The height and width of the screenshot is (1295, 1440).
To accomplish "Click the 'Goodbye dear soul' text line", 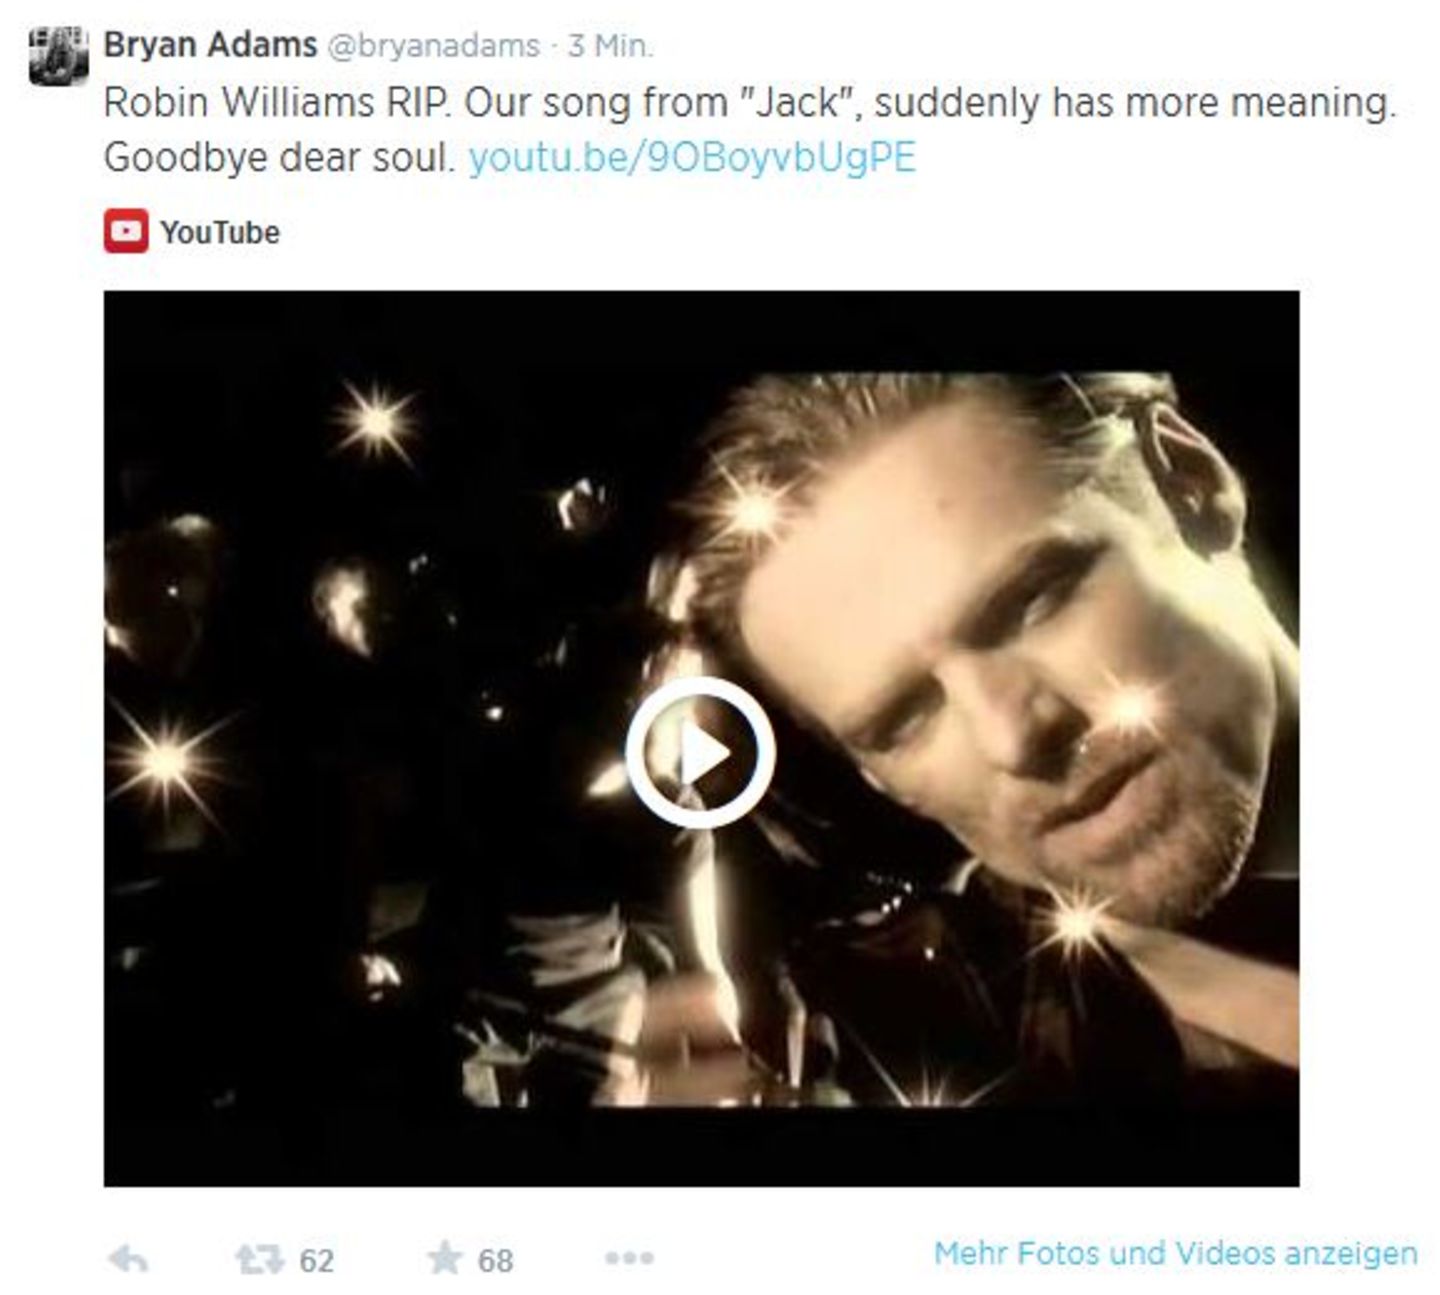I will click(x=281, y=155).
